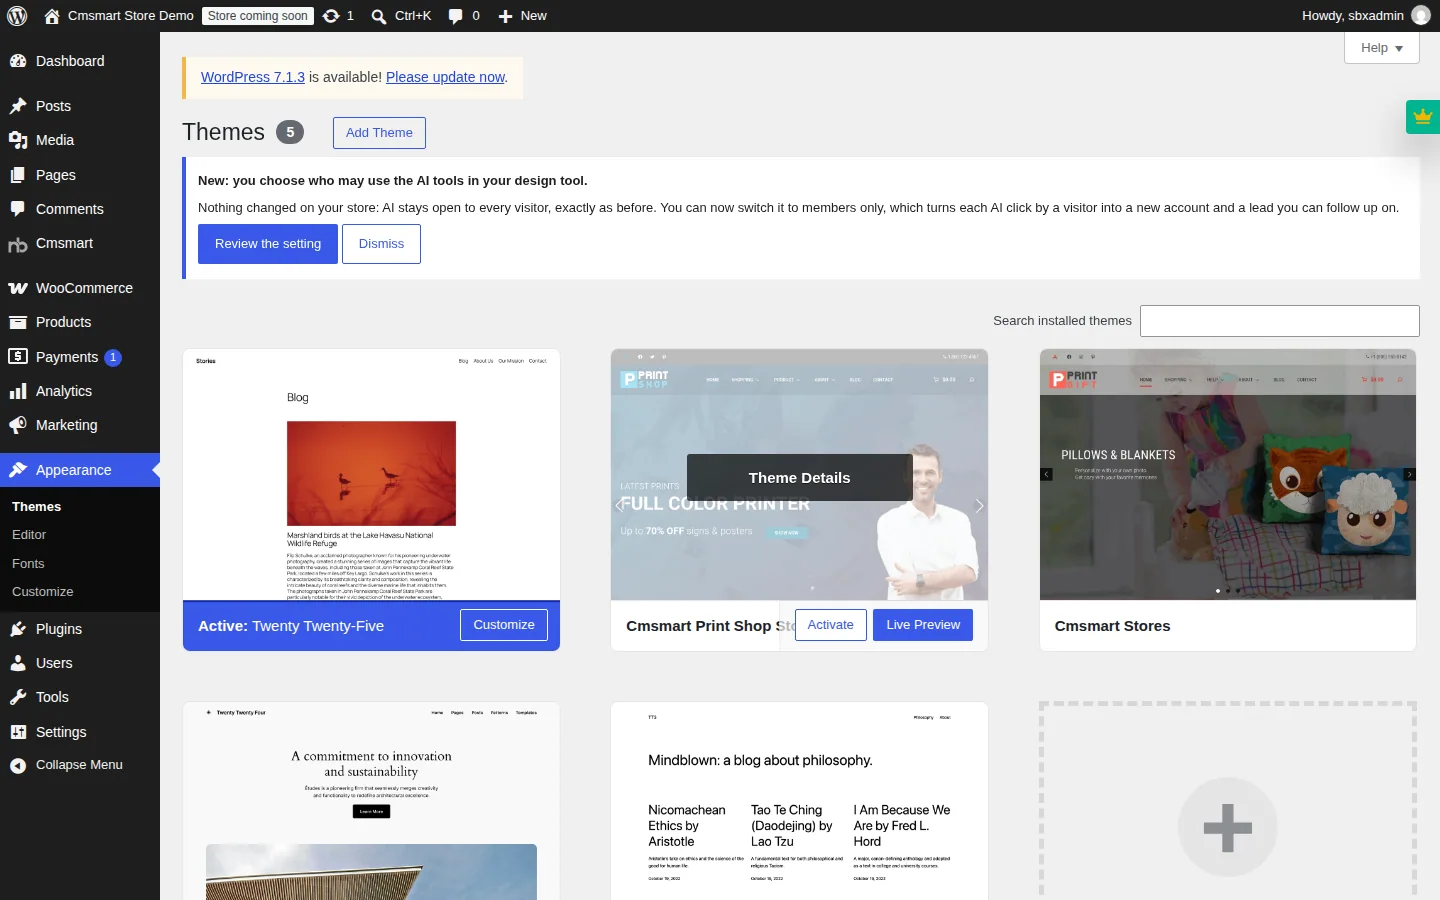
Task: Dismiss the AI tools notice
Action: pyautogui.click(x=381, y=244)
